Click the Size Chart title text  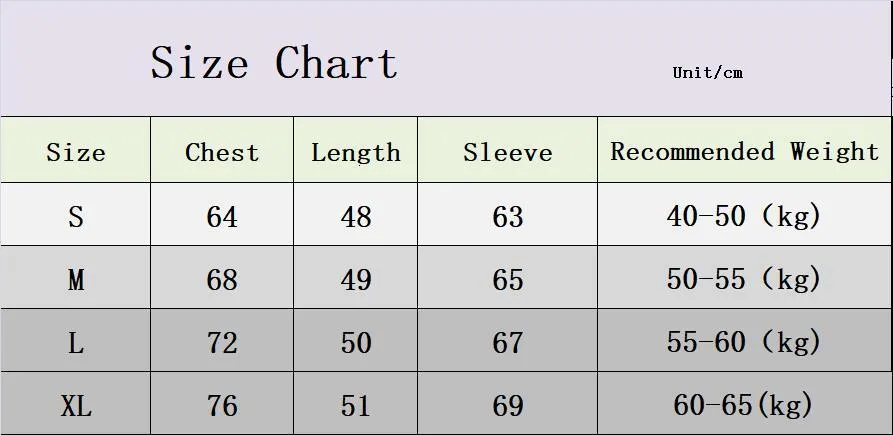click(x=274, y=63)
